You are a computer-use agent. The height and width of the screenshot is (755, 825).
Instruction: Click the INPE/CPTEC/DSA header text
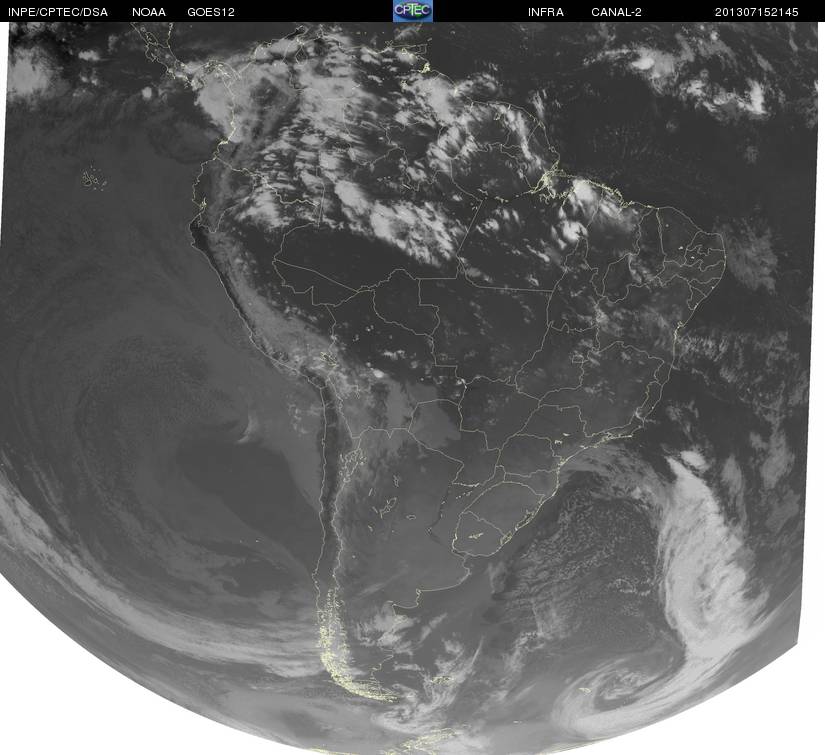tap(58, 12)
